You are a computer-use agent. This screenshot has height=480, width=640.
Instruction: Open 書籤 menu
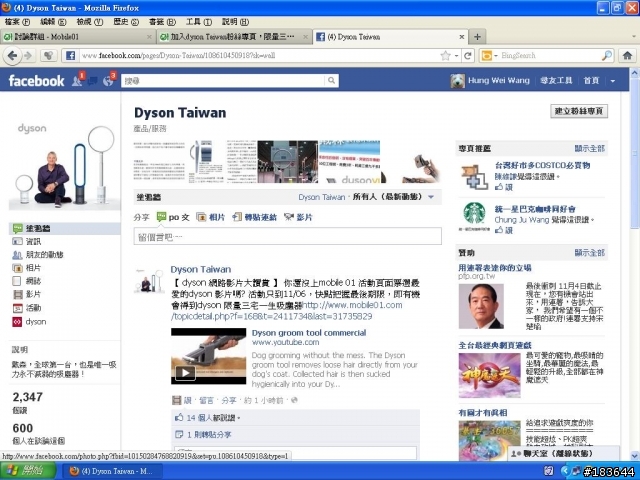coord(162,22)
